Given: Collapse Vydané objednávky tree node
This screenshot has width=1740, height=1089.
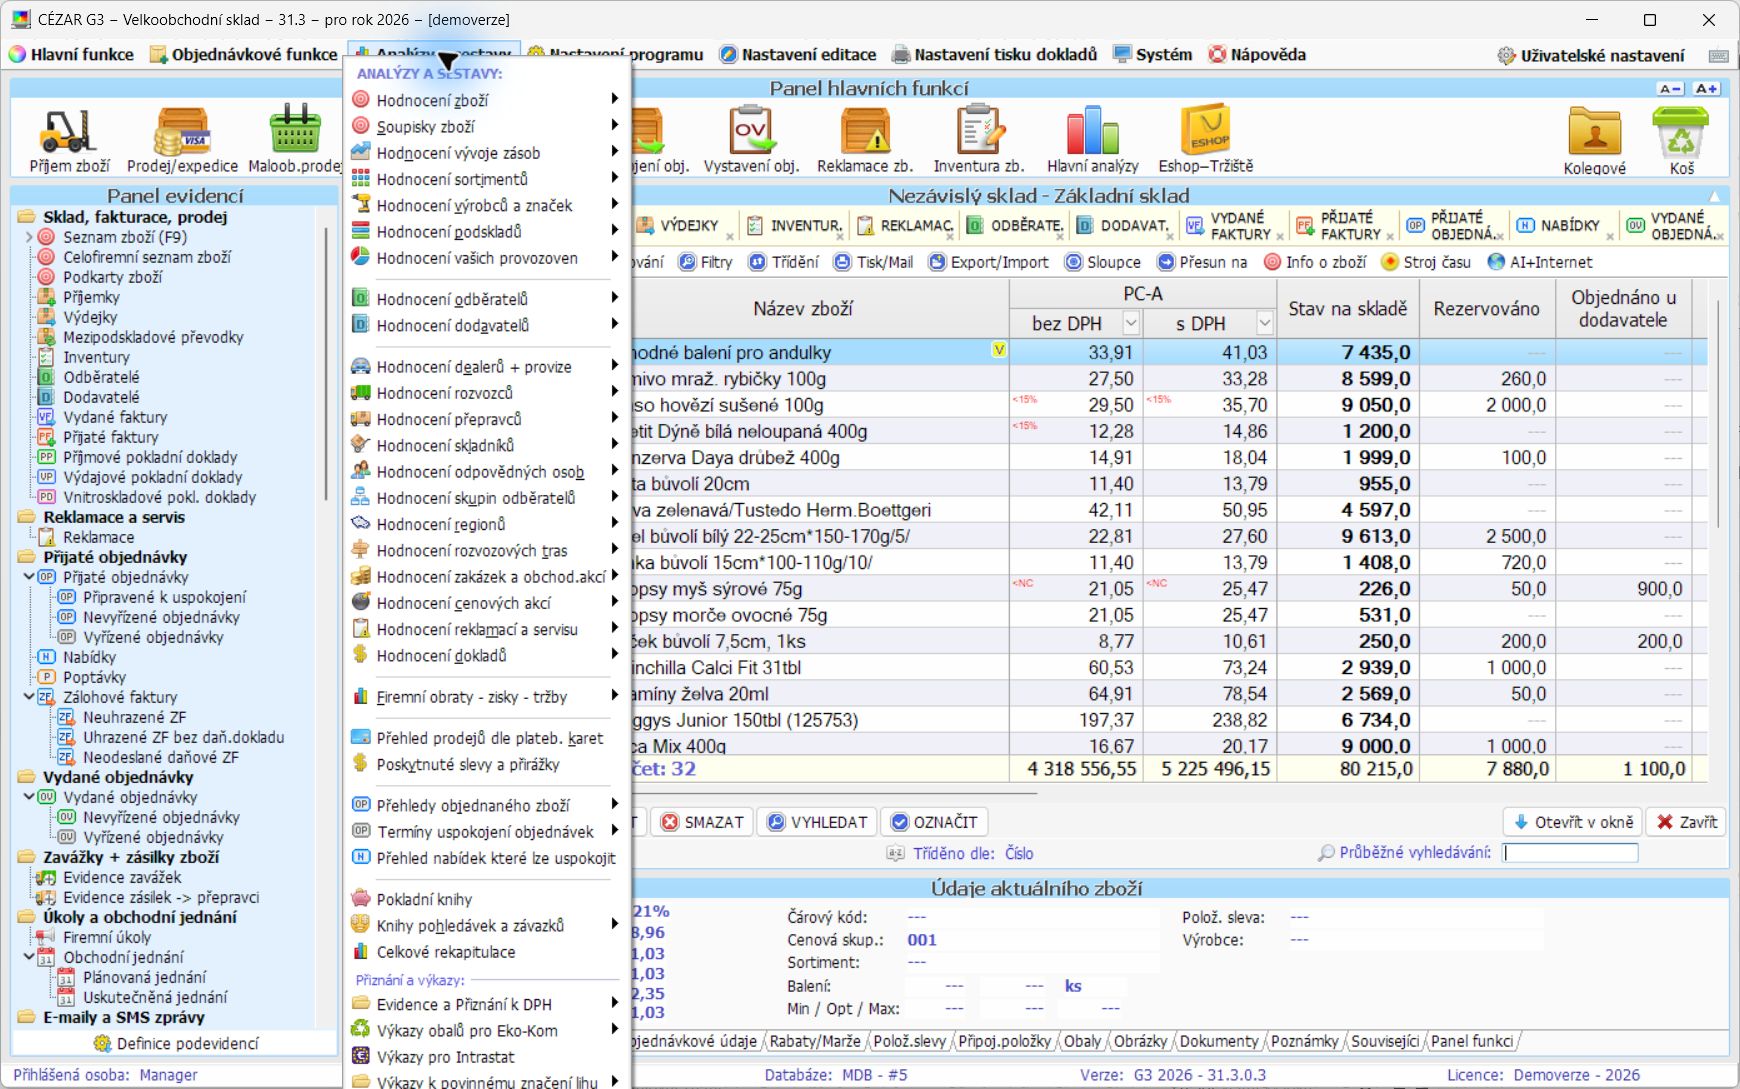Looking at the screenshot, I should point(29,797).
